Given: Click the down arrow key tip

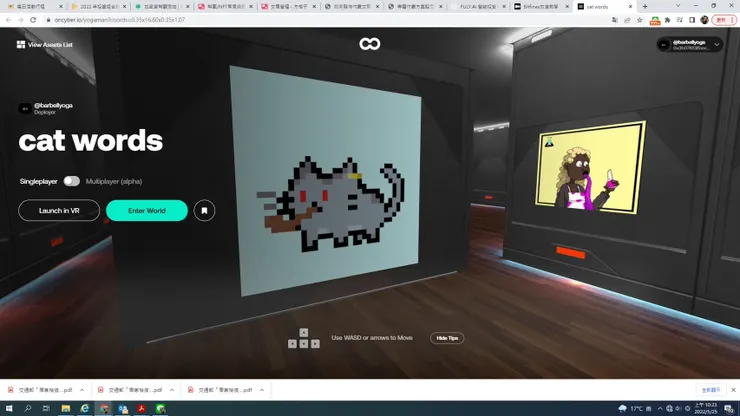Looking at the screenshot, I should pyautogui.click(x=304, y=344).
